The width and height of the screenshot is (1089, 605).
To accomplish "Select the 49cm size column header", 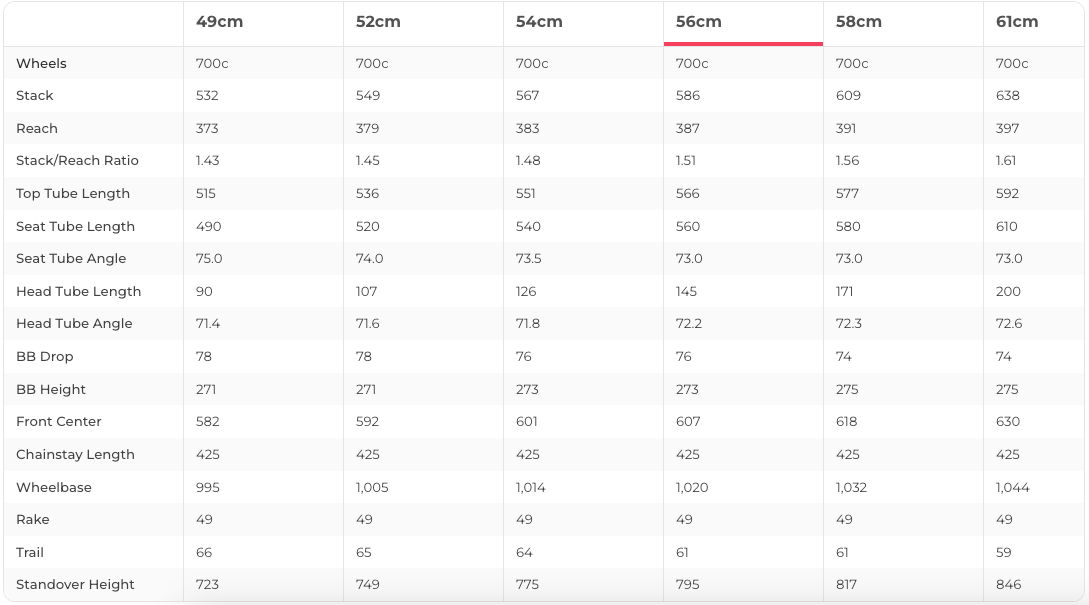I will [x=219, y=22].
